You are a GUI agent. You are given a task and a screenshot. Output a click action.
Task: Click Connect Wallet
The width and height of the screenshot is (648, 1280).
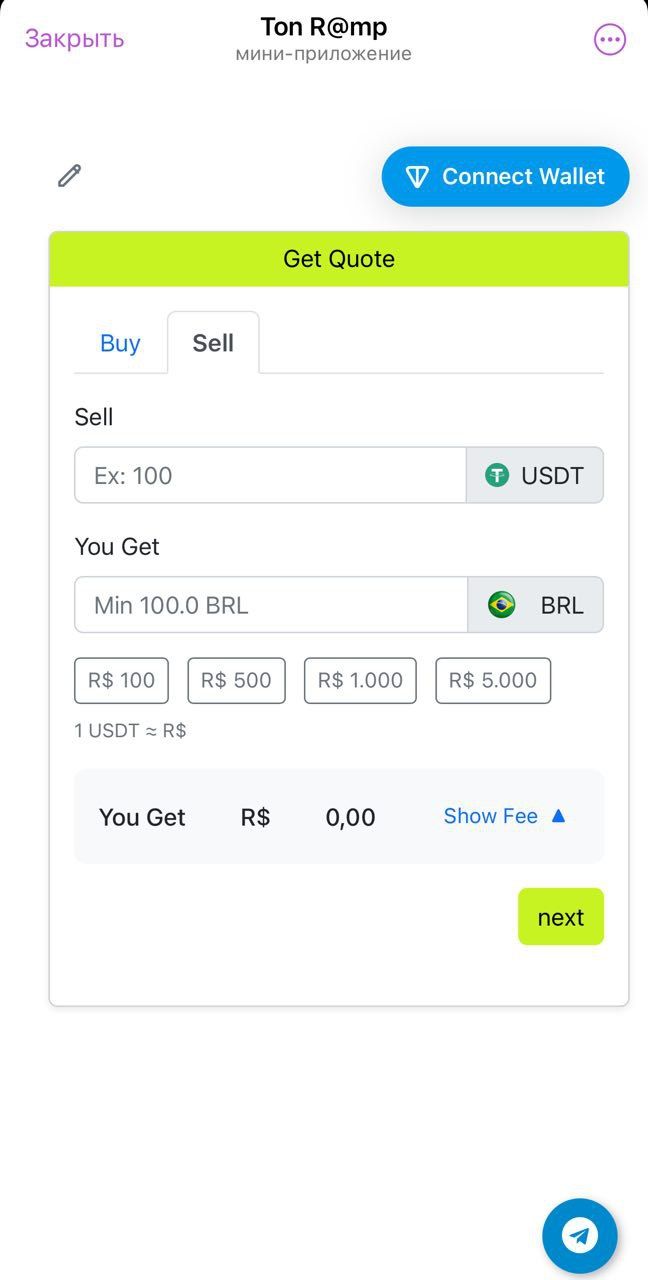click(505, 176)
